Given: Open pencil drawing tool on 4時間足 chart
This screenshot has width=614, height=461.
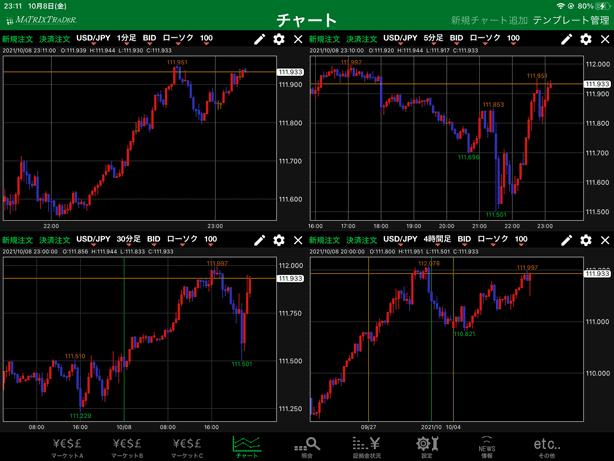Looking at the screenshot, I should 567,240.
